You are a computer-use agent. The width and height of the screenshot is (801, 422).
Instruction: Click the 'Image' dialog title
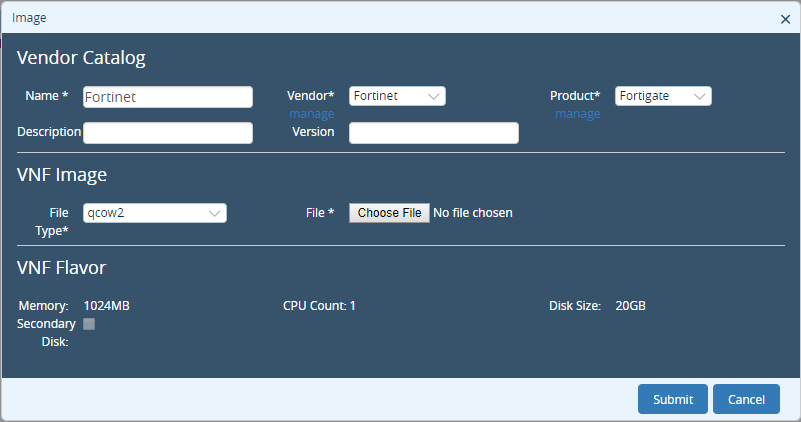coord(29,18)
